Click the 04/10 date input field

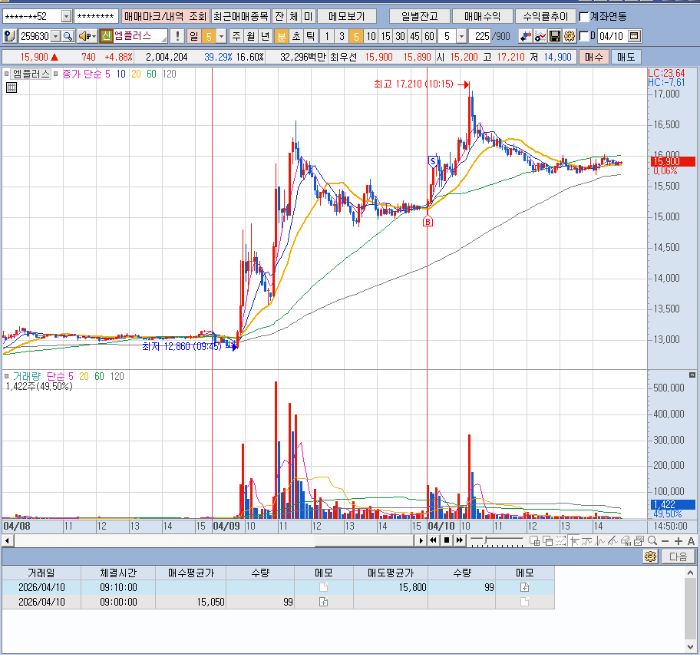[612, 36]
